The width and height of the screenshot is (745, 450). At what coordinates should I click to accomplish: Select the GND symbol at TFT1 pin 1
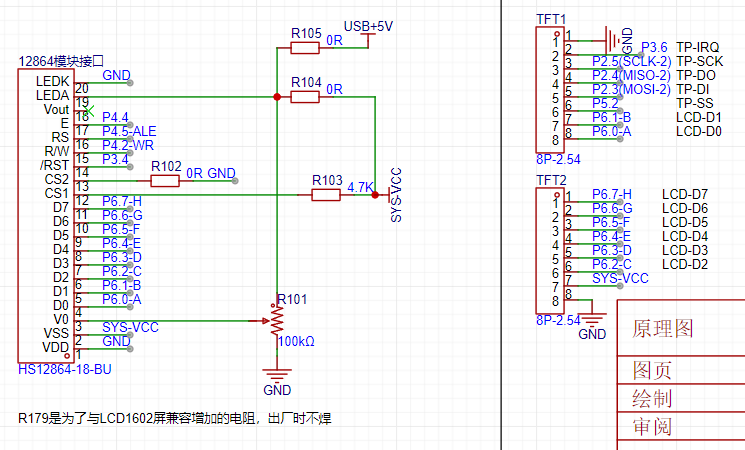pos(619,40)
